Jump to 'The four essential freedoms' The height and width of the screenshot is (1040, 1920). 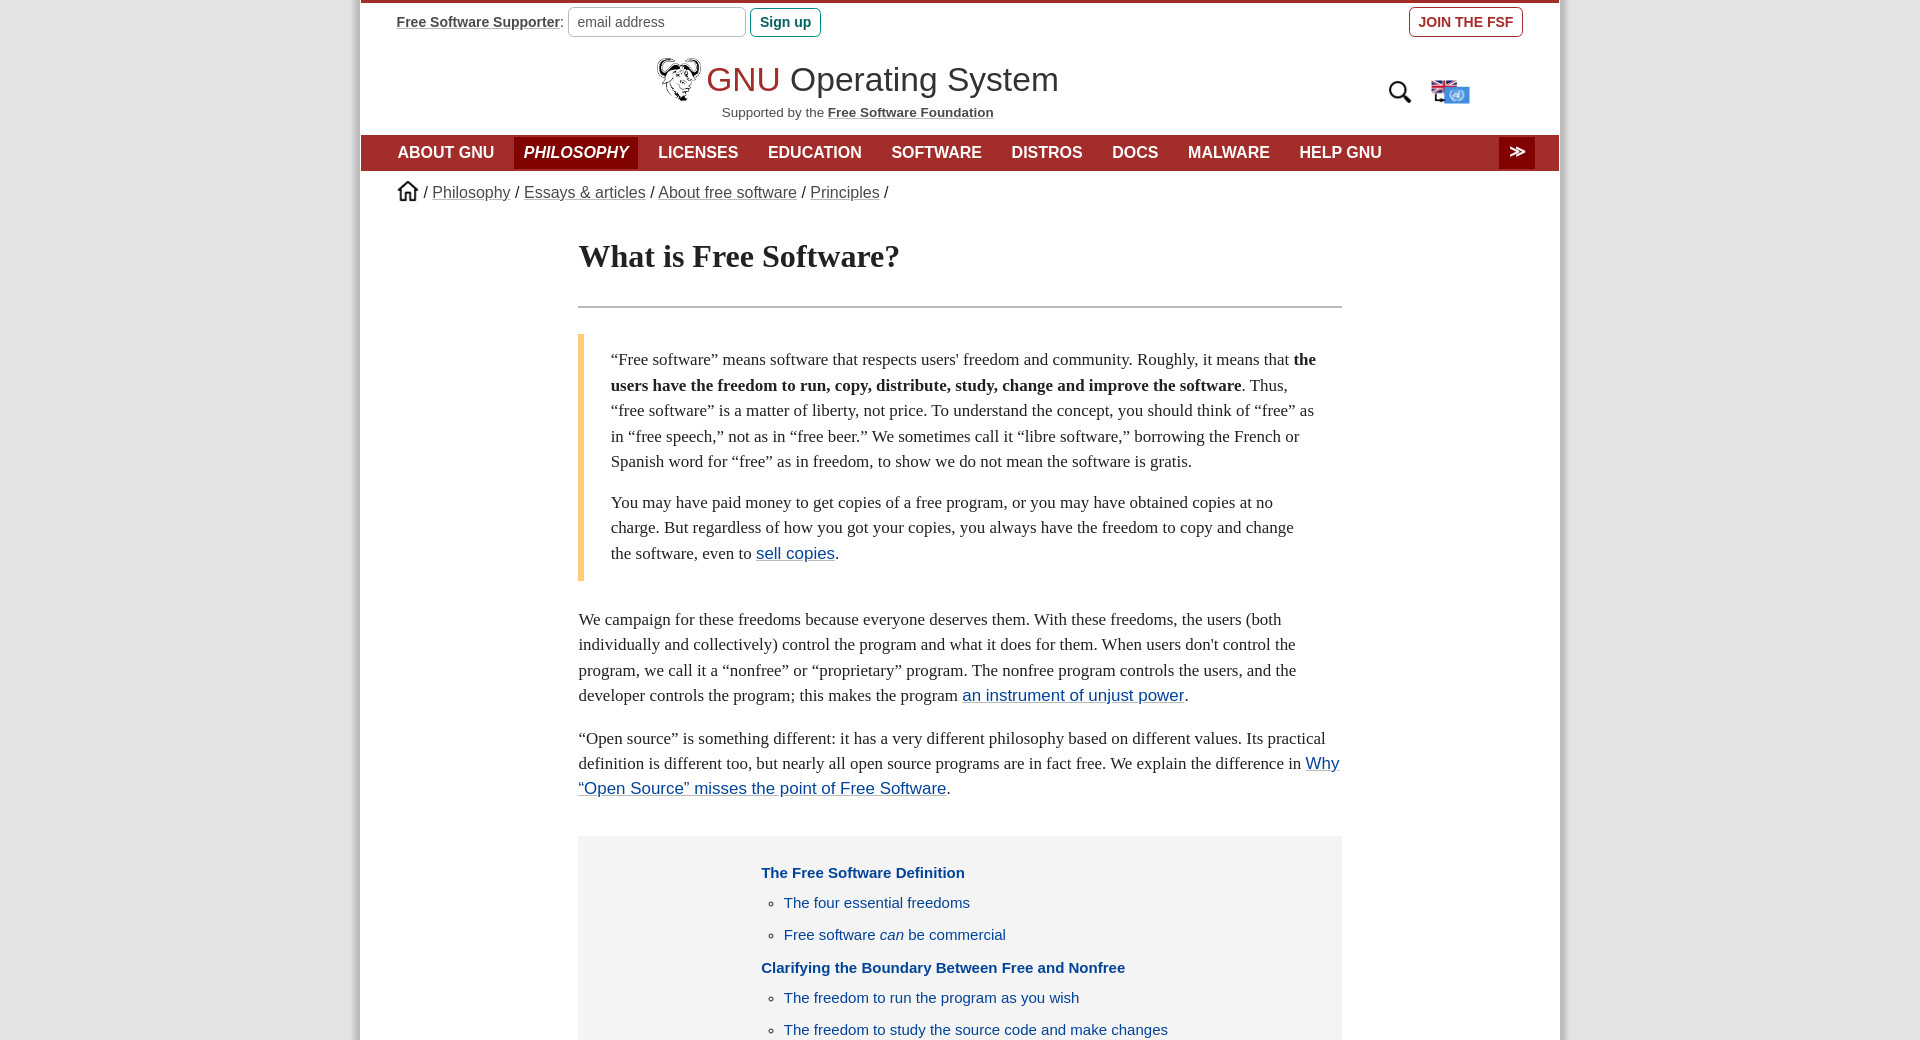click(877, 903)
